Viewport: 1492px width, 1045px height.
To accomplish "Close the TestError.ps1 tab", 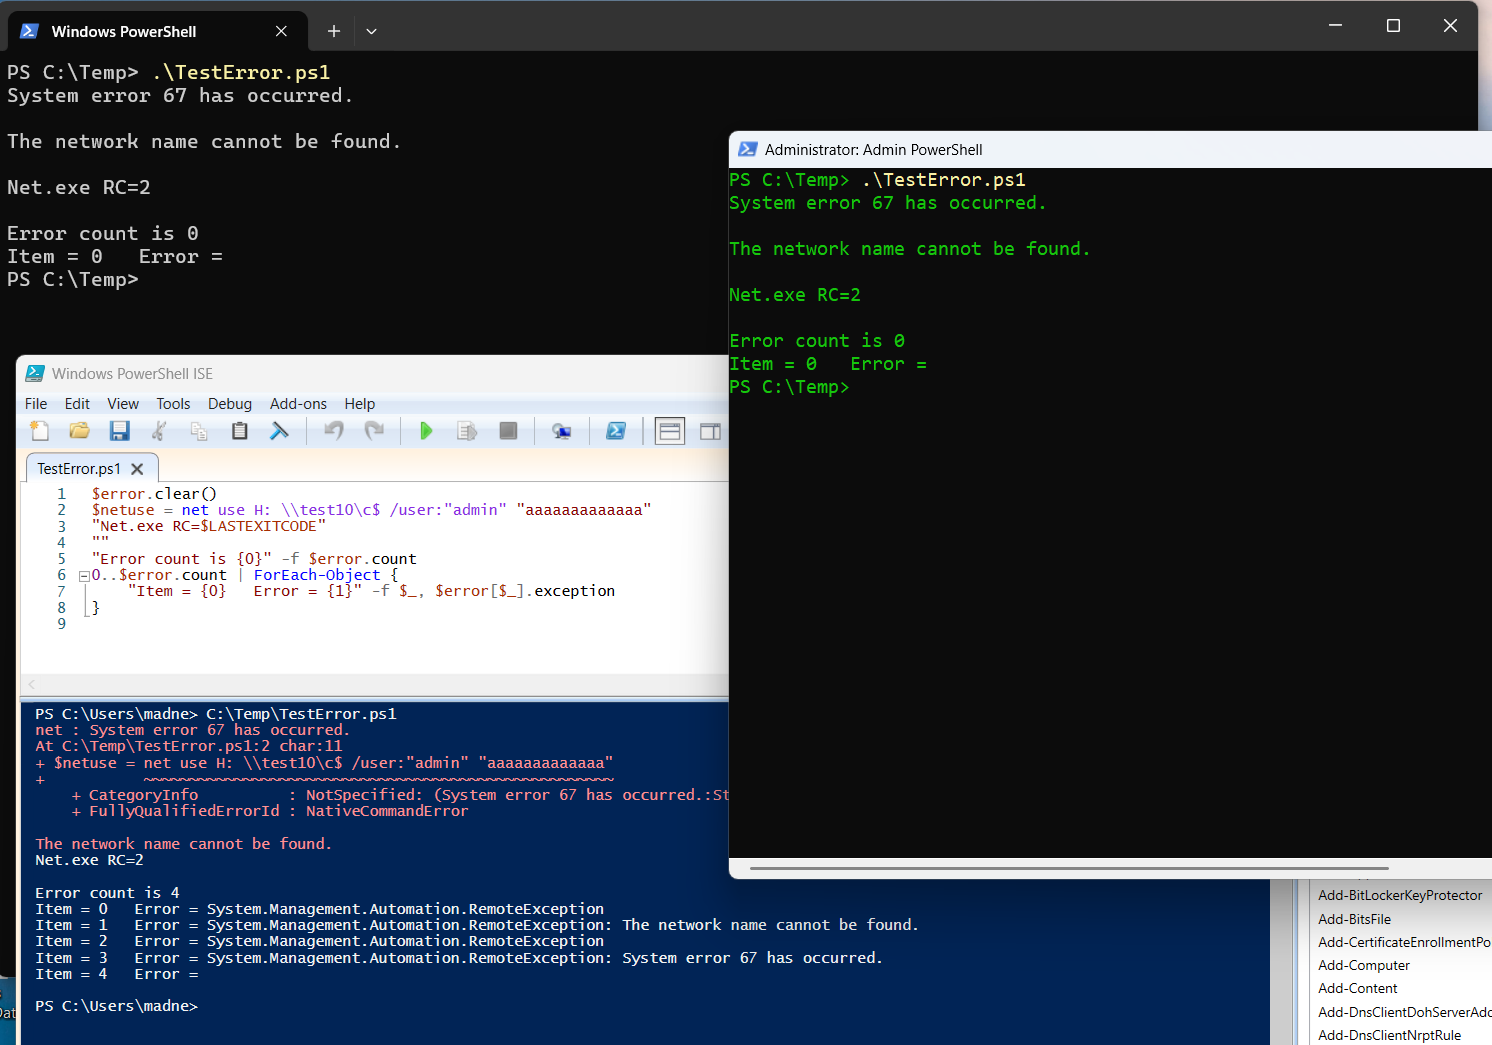I will coord(137,469).
